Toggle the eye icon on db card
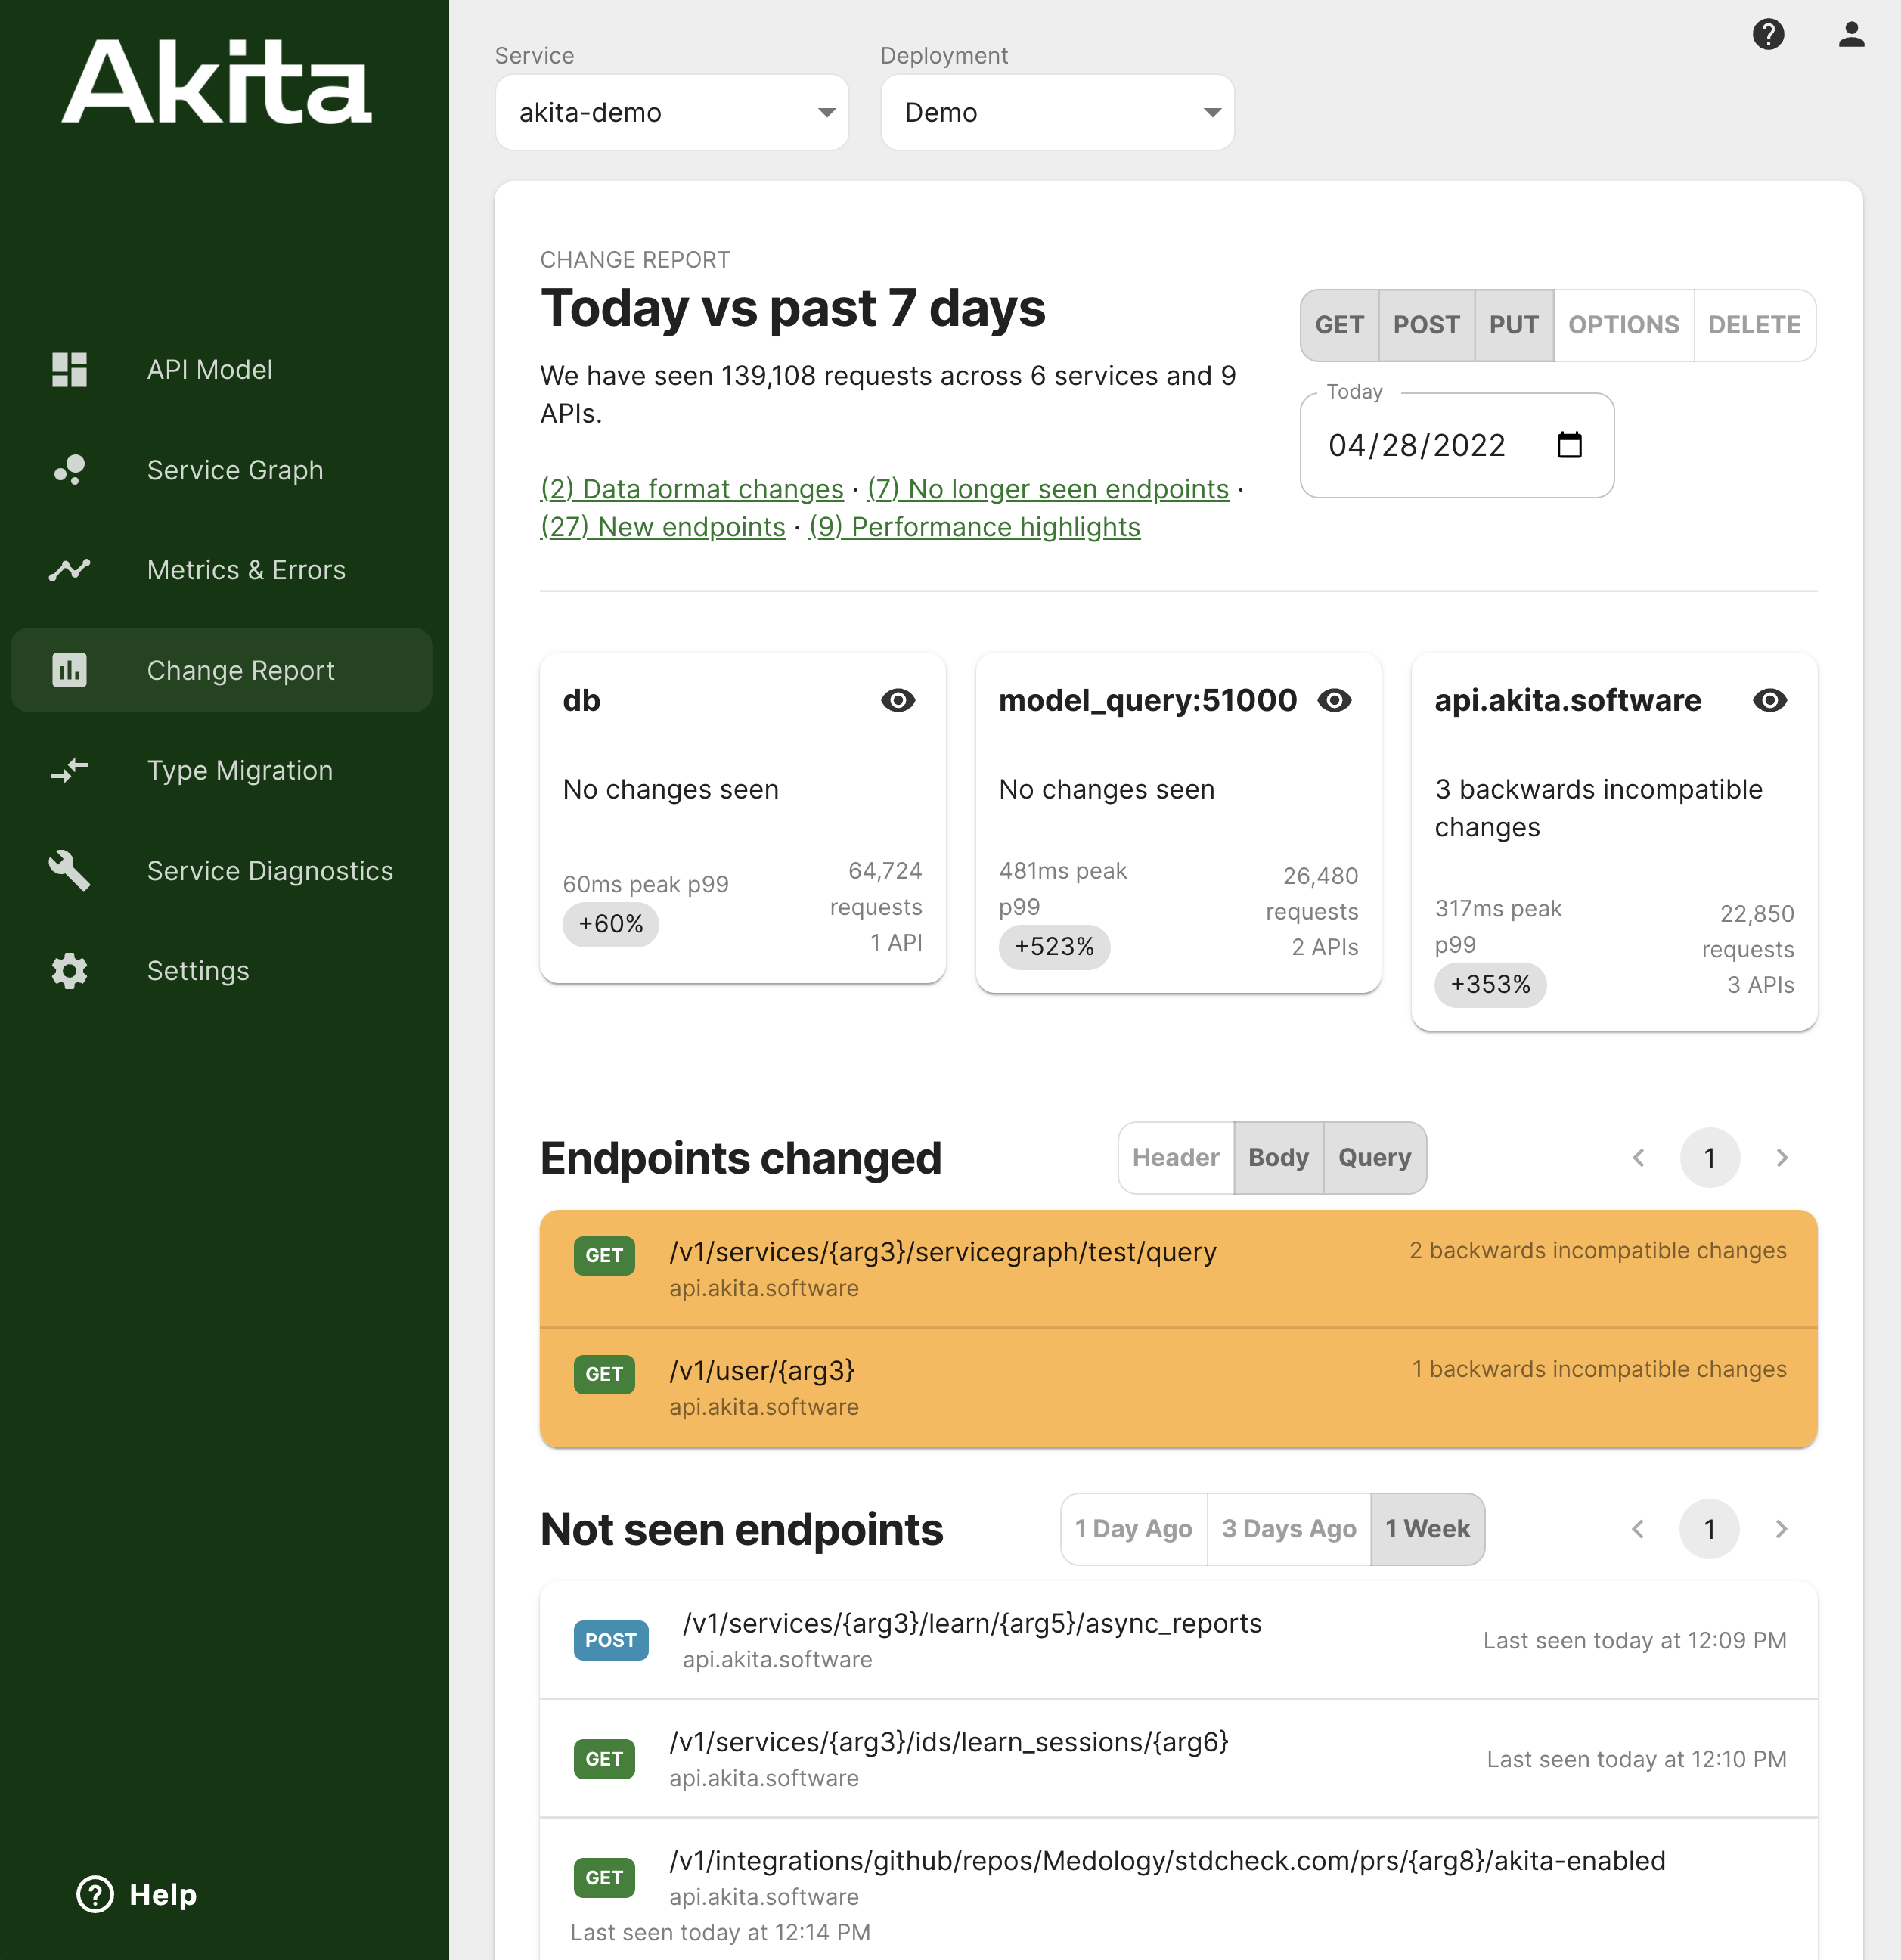Viewport: 1901px width, 1960px height. (x=897, y=700)
